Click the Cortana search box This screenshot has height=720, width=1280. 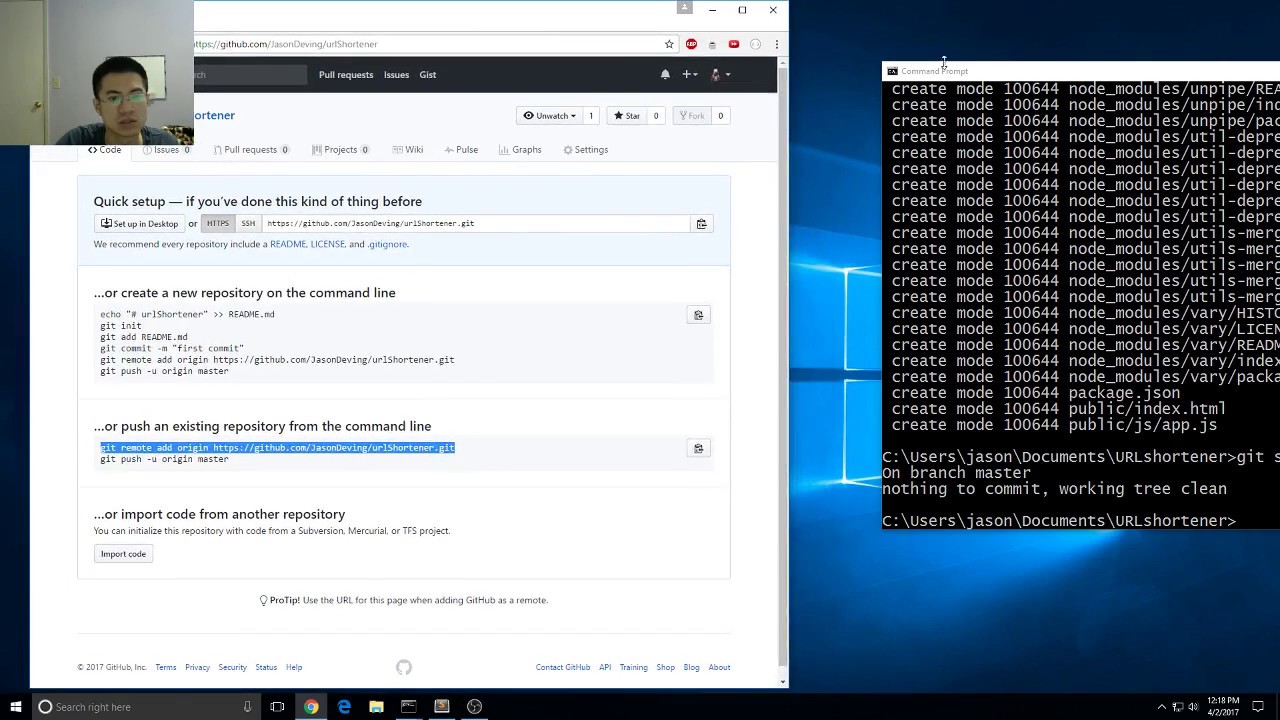click(x=145, y=706)
